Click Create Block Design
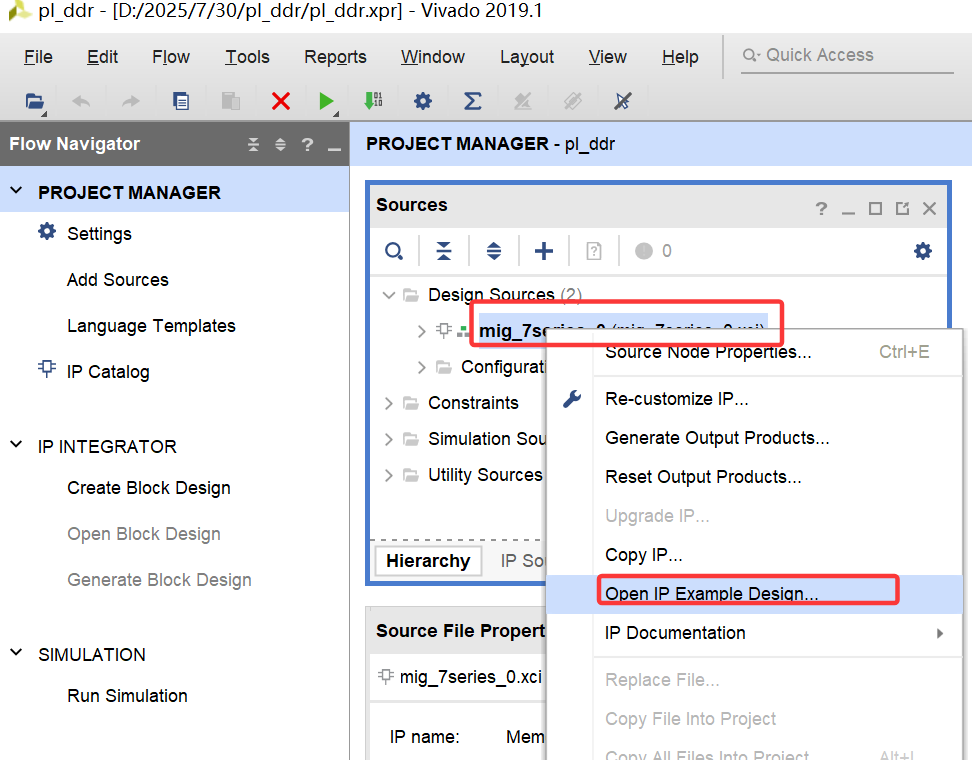Viewport: 972px width, 760px height. [149, 488]
